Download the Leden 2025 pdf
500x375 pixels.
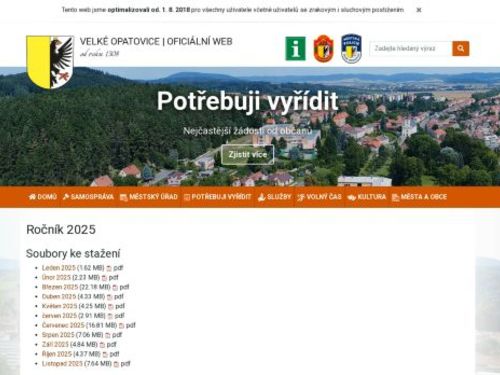coord(59,268)
